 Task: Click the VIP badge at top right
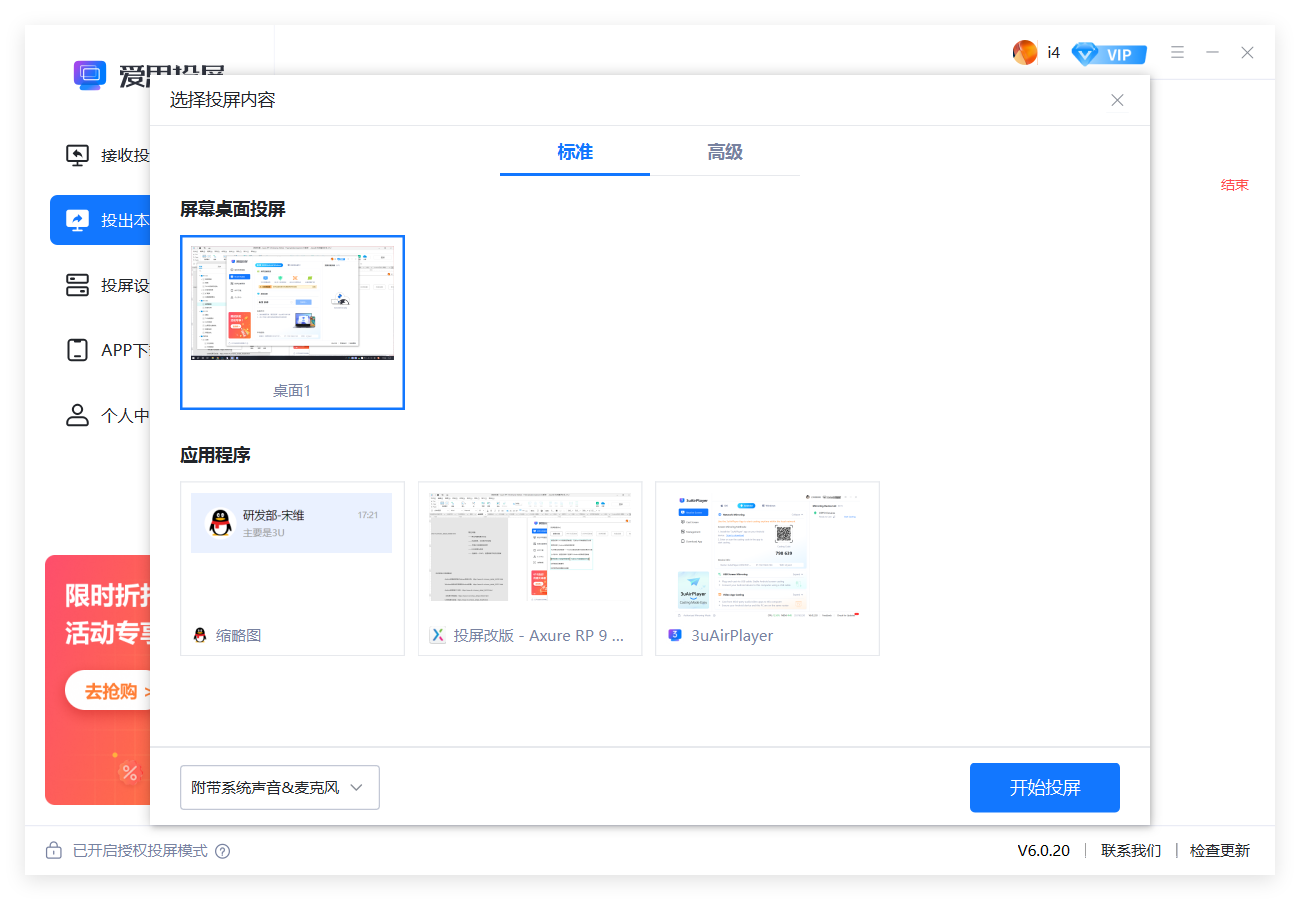[x=1108, y=53]
